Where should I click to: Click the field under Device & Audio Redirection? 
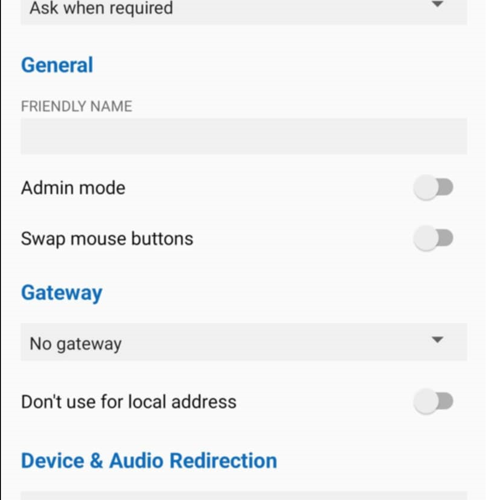(244, 495)
